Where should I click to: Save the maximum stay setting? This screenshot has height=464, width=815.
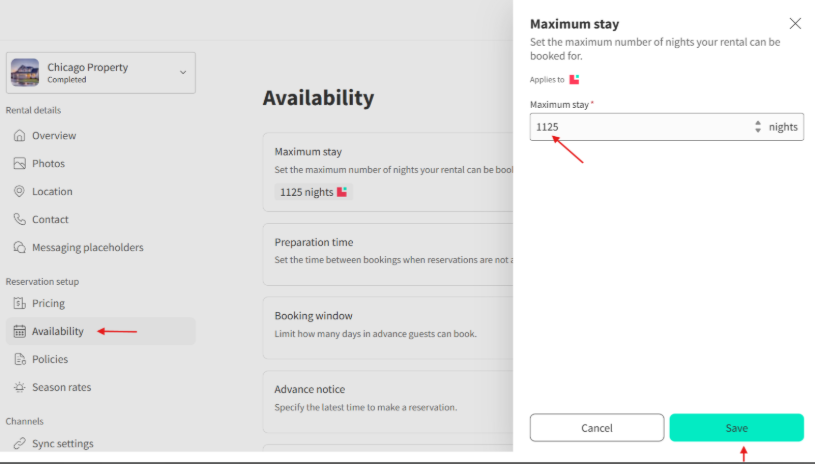point(736,428)
